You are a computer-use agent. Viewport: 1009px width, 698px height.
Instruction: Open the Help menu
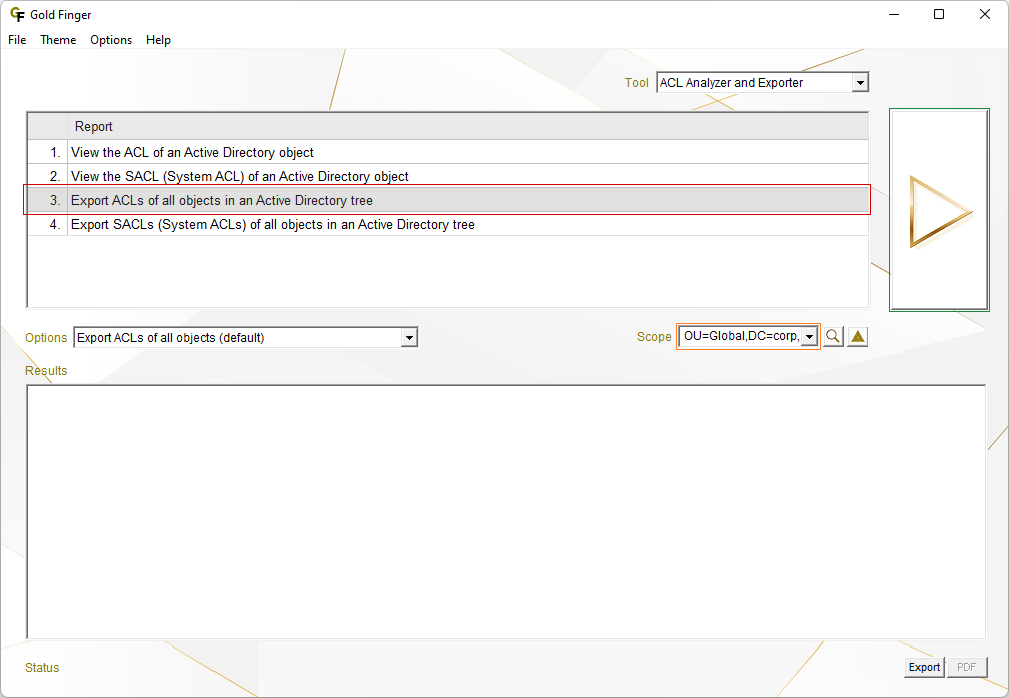158,40
